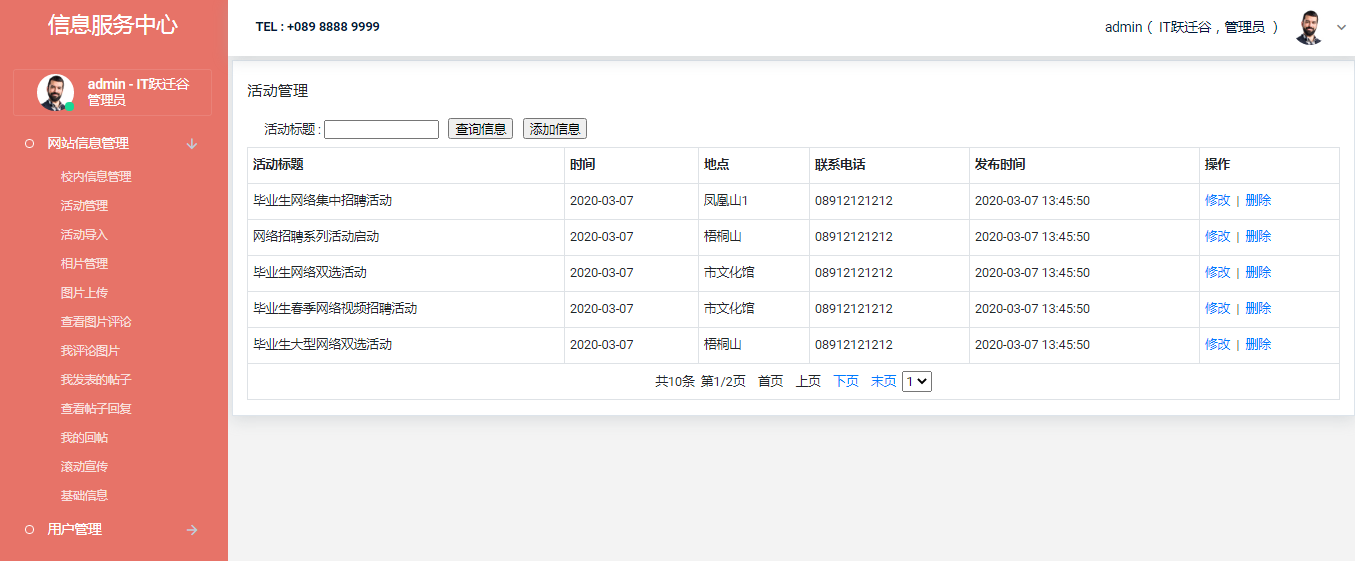
Task: Click 删除 for 网络招聘系列活动启动
Action: point(1258,237)
